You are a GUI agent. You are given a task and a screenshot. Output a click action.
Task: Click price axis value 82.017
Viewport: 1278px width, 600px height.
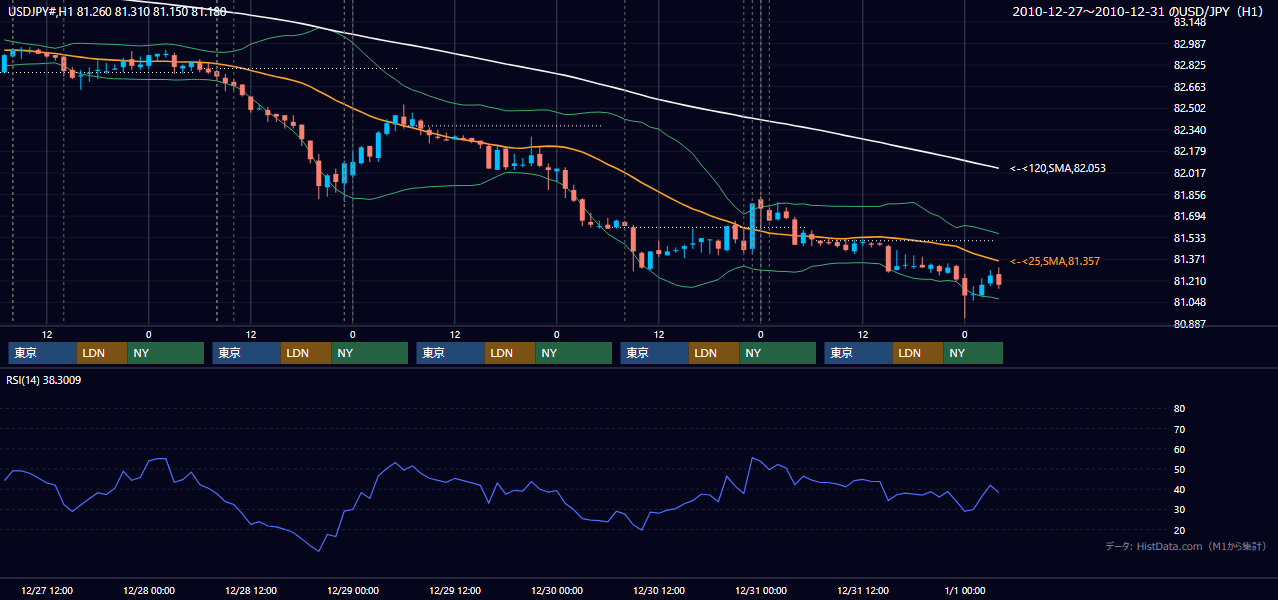click(x=1188, y=173)
